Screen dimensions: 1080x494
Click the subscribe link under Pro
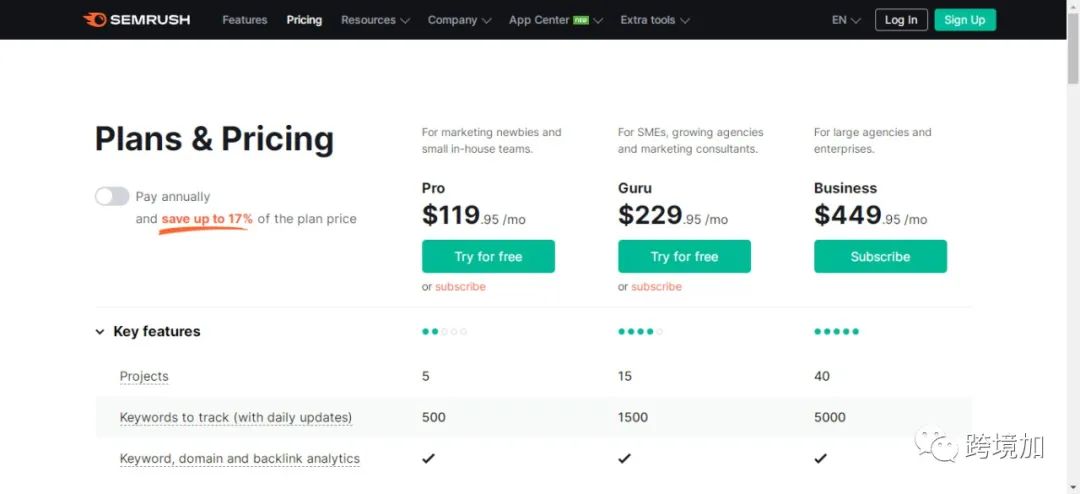[x=460, y=287]
